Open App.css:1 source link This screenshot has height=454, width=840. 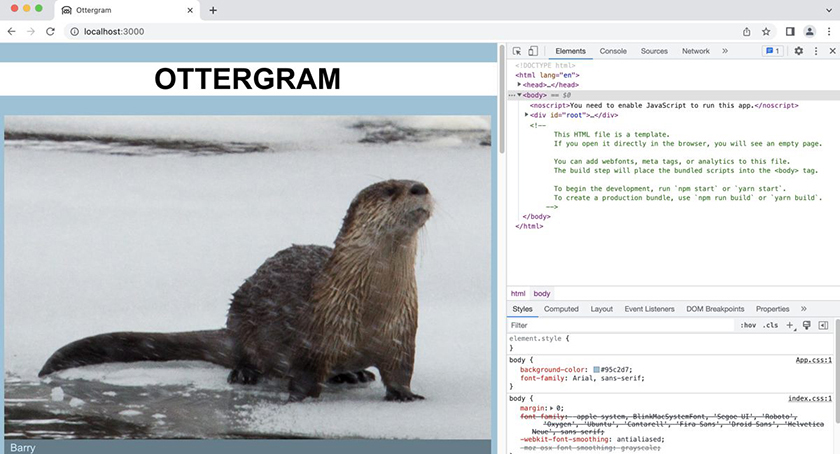[x=813, y=360]
